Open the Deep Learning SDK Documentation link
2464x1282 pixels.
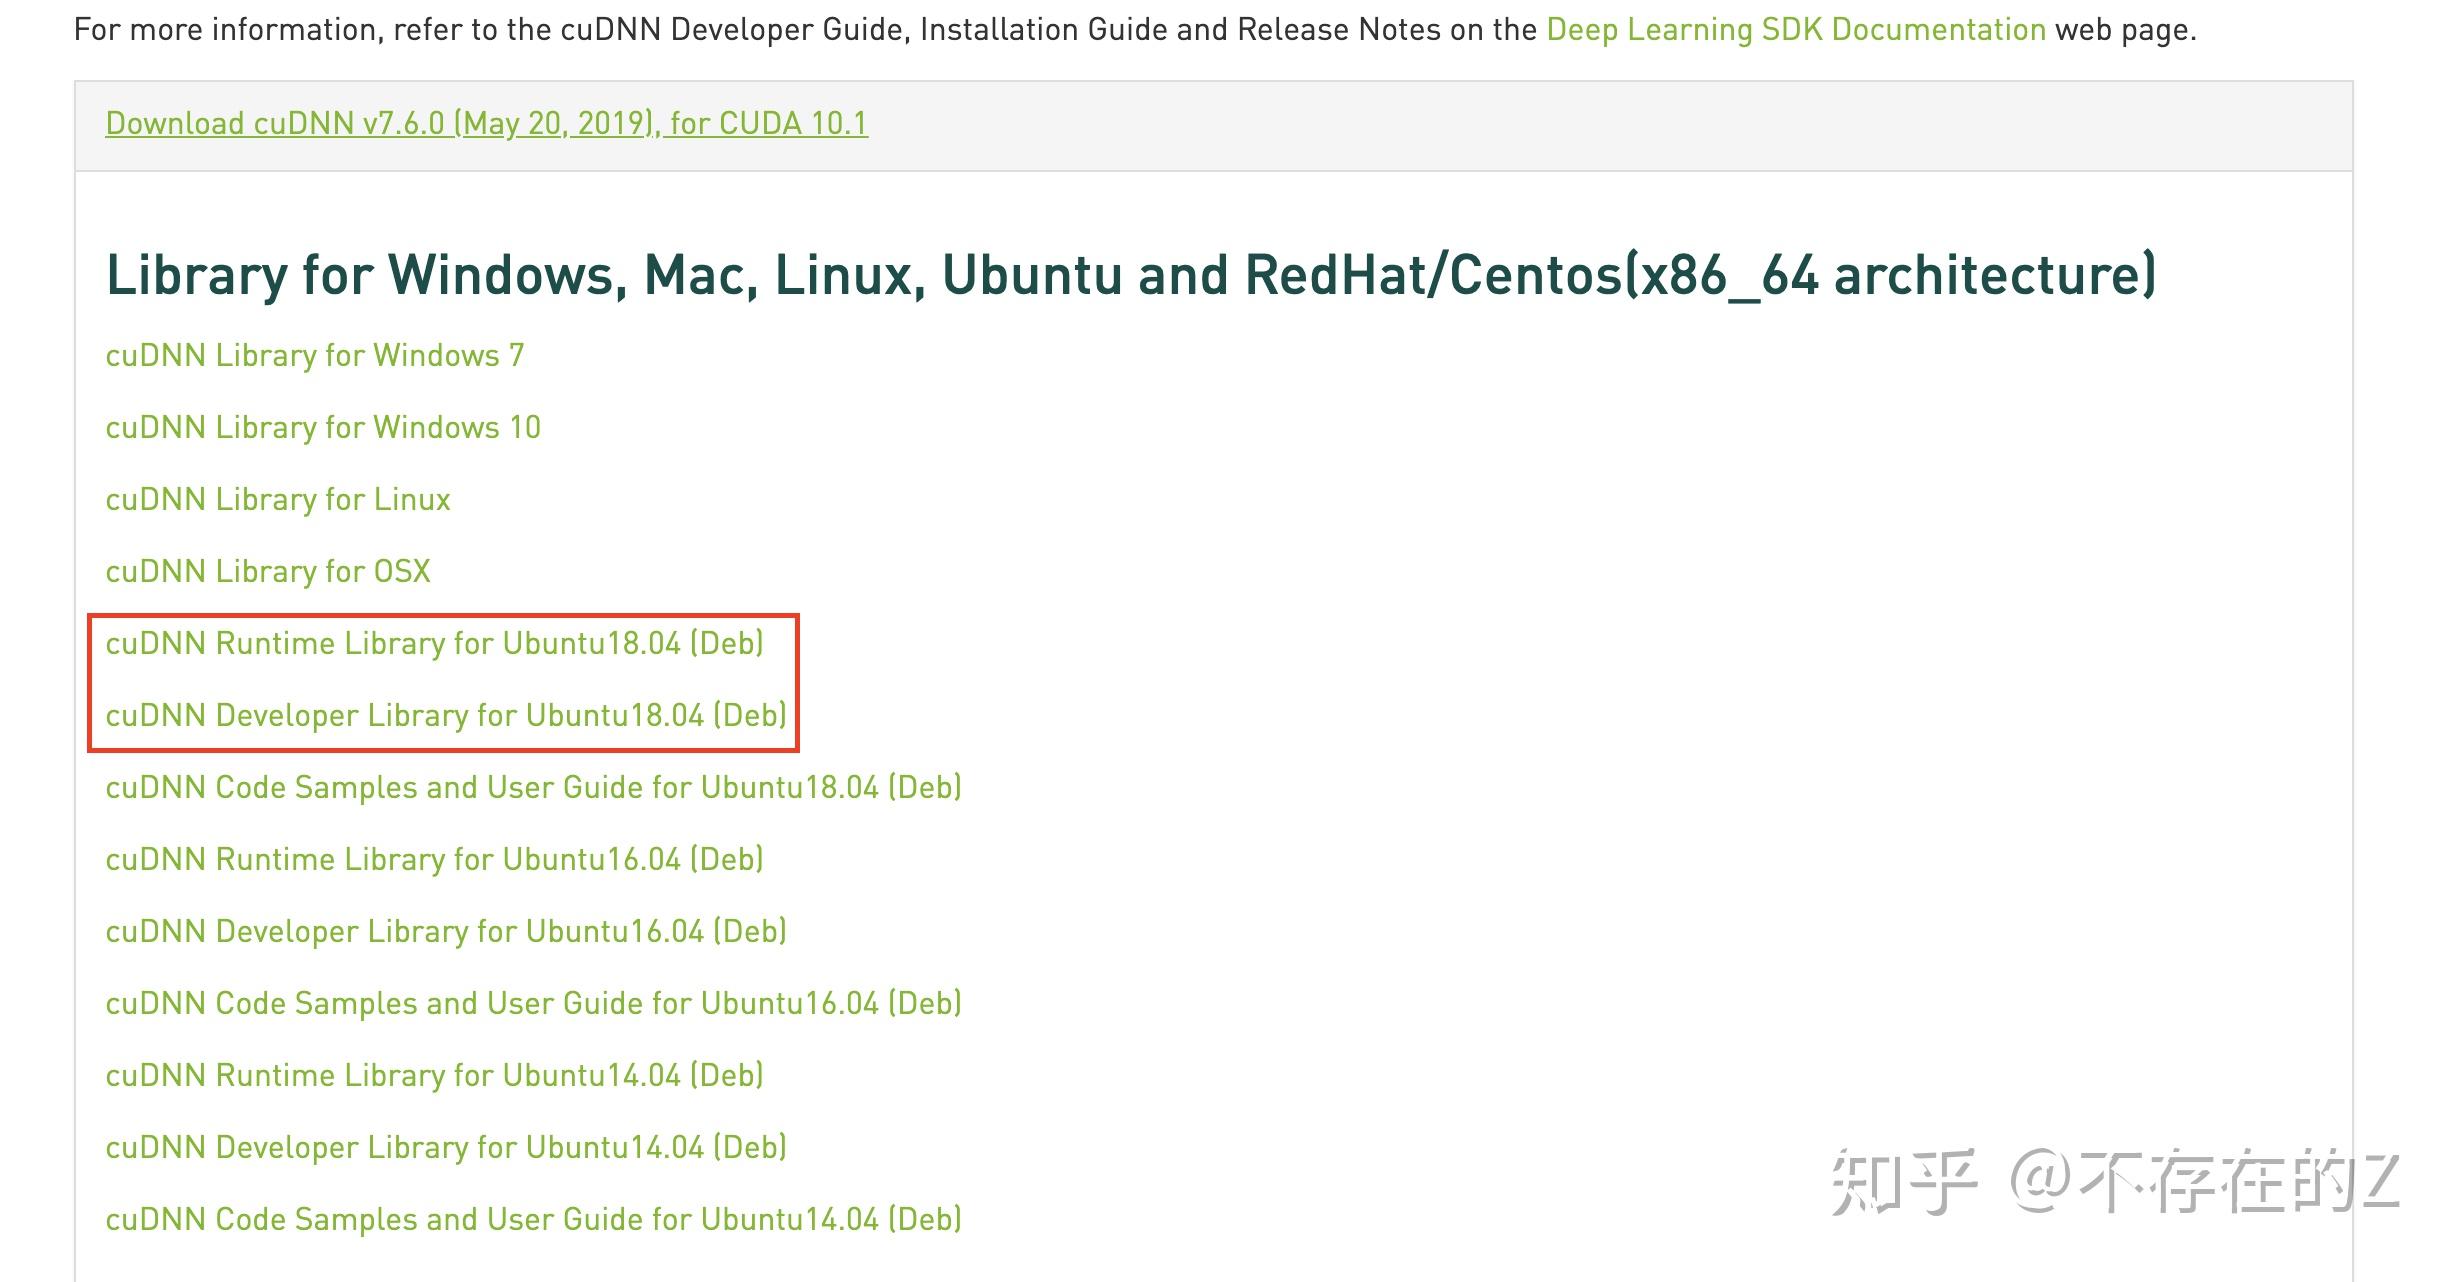1795,30
